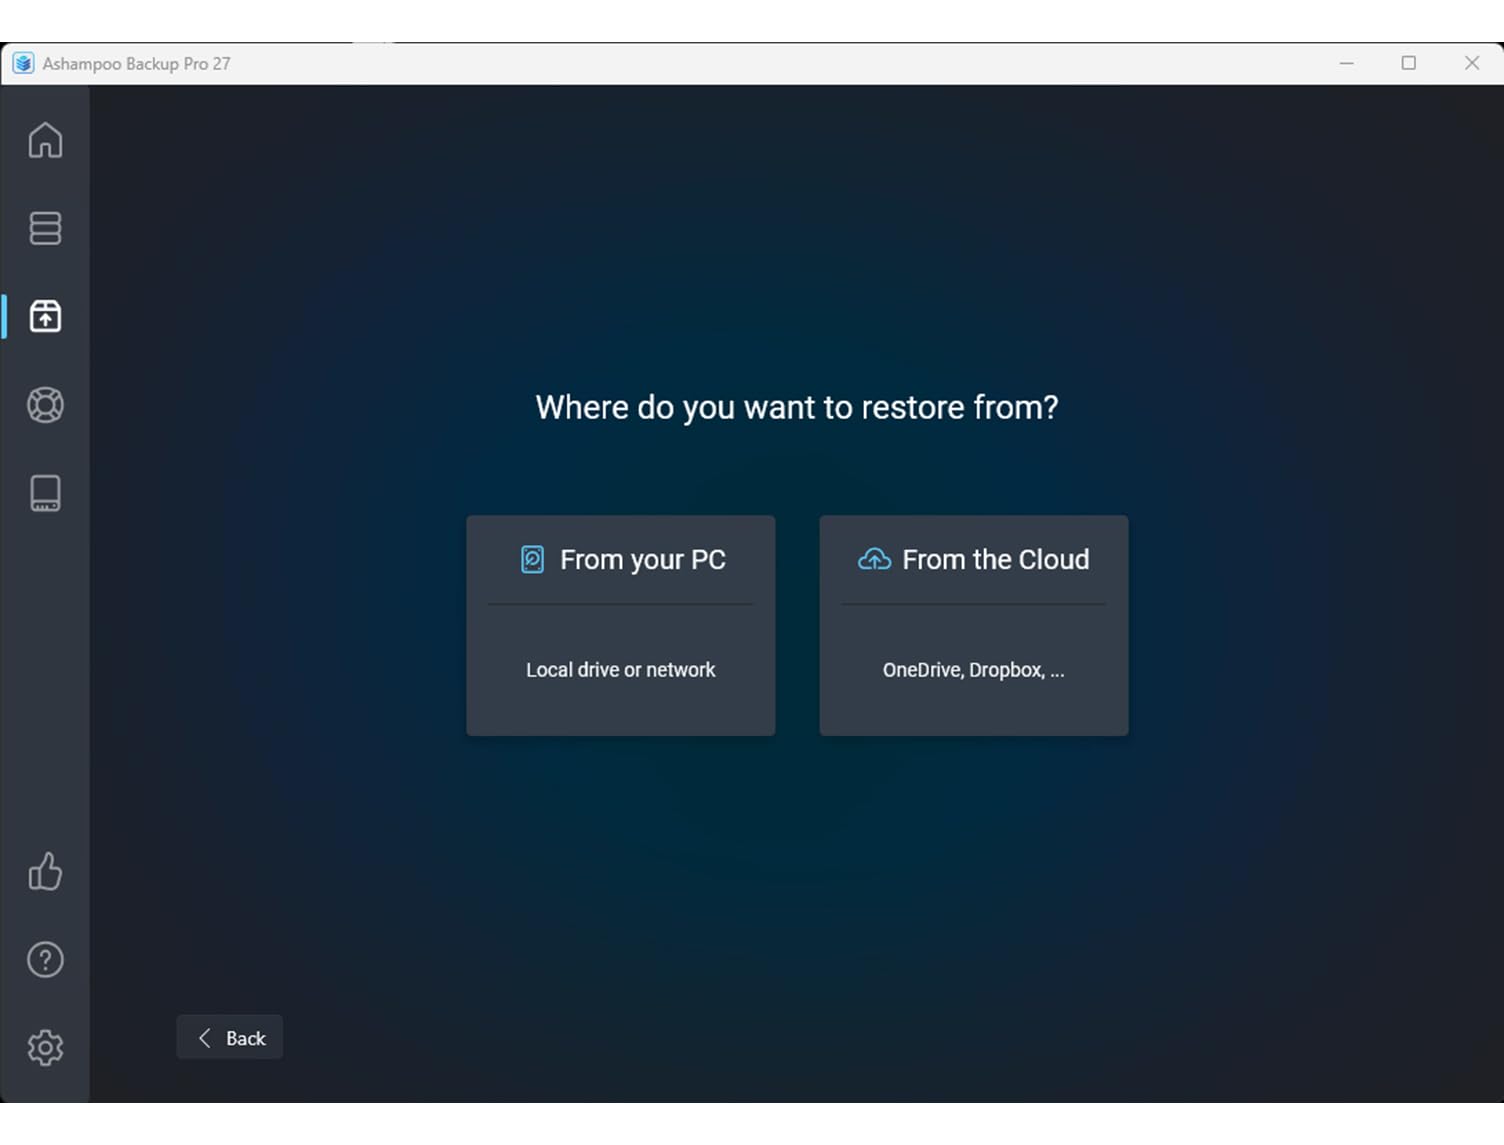Open the drive tools icon in sidebar
Screen dimensions: 1504x1145
pos(45,493)
